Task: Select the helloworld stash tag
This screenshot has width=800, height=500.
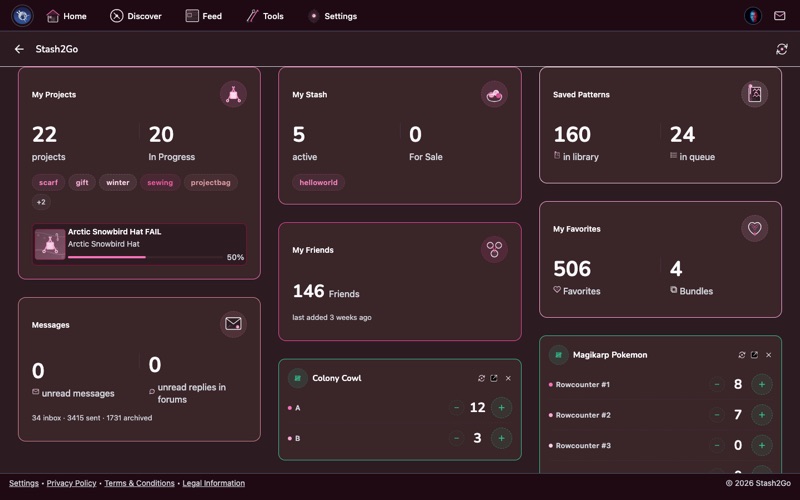Action: click(x=318, y=183)
